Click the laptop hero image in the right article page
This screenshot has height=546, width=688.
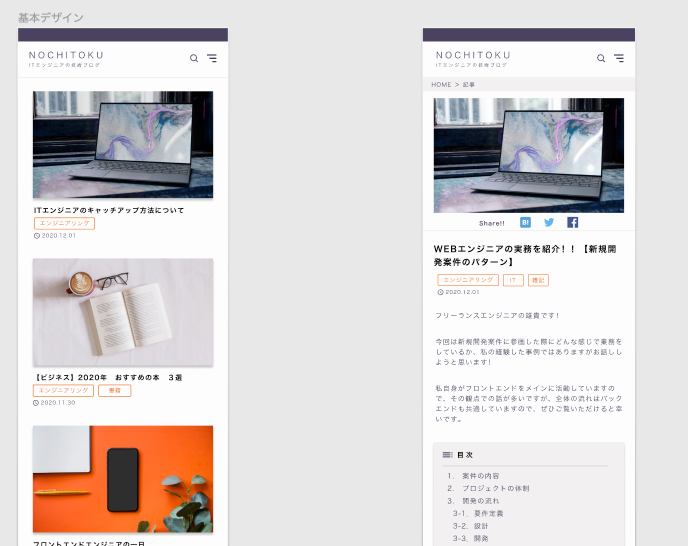(529, 155)
